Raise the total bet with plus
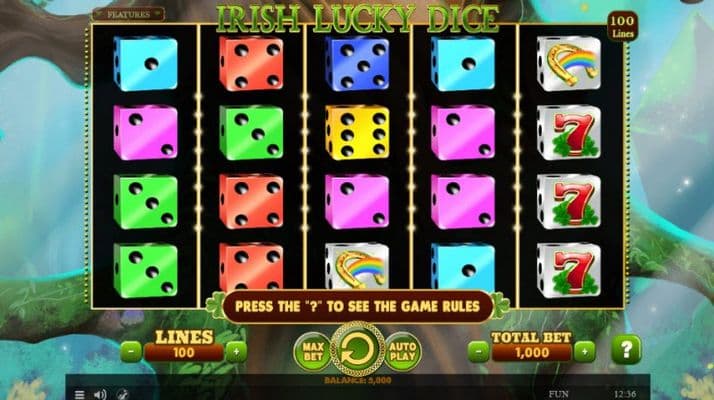714x400 pixels. click(x=585, y=351)
